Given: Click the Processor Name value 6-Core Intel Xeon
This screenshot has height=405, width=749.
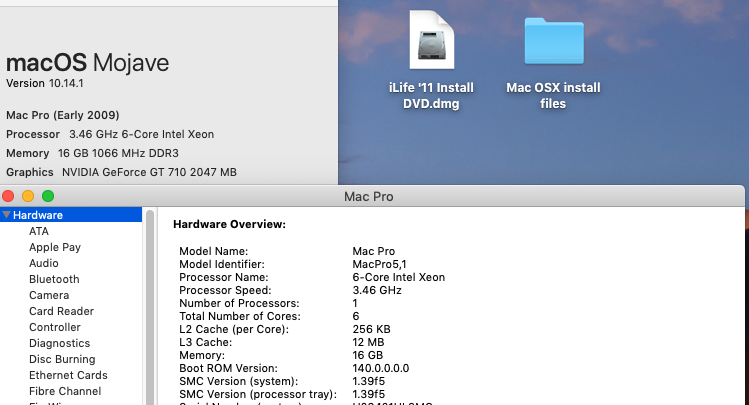Looking at the screenshot, I should tap(398, 277).
